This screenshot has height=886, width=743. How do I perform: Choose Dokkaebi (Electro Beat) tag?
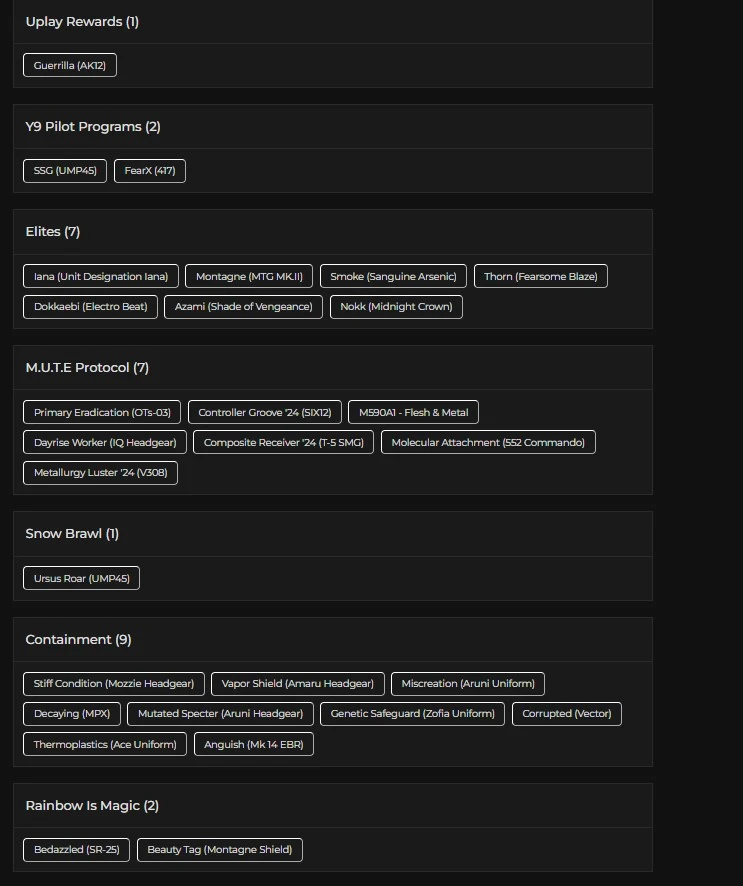click(90, 306)
